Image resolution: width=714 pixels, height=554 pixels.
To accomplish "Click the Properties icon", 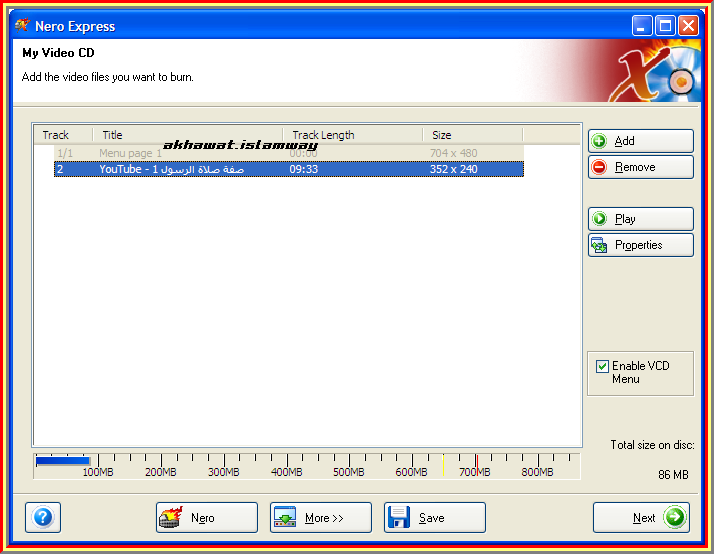I will click(599, 245).
